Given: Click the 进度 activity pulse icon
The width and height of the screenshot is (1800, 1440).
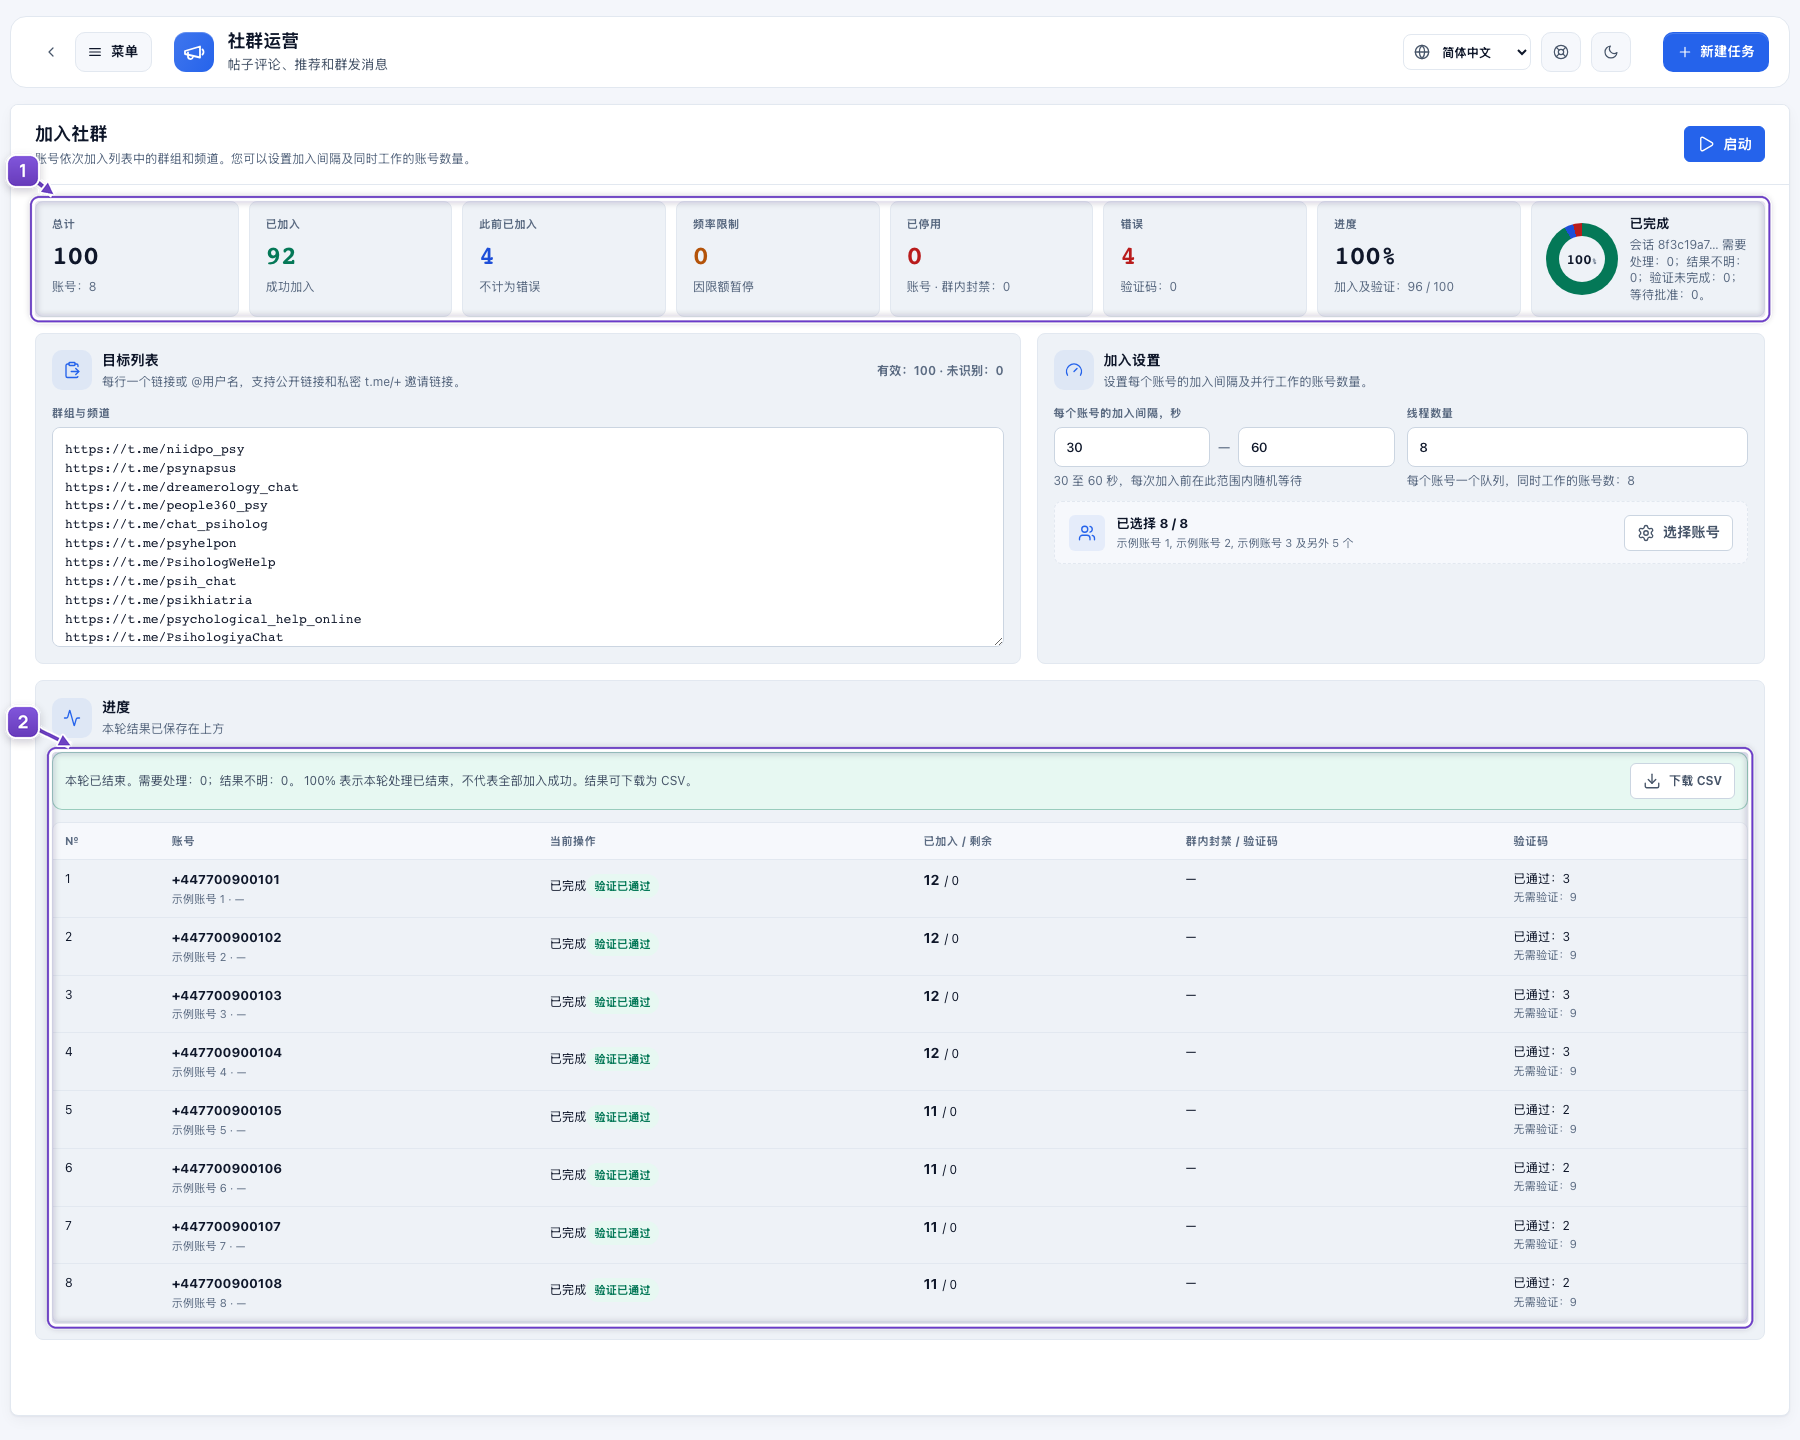Looking at the screenshot, I should click(x=72, y=717).
